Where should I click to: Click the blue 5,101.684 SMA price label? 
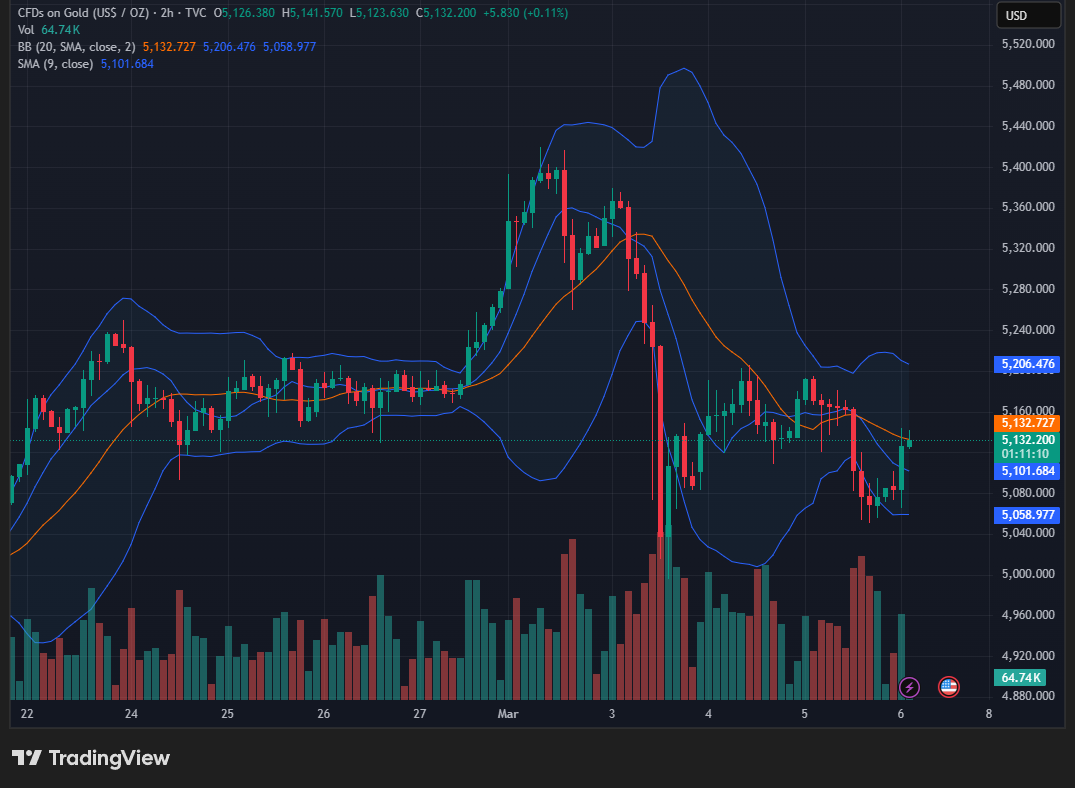click(x=1027, y=471)
